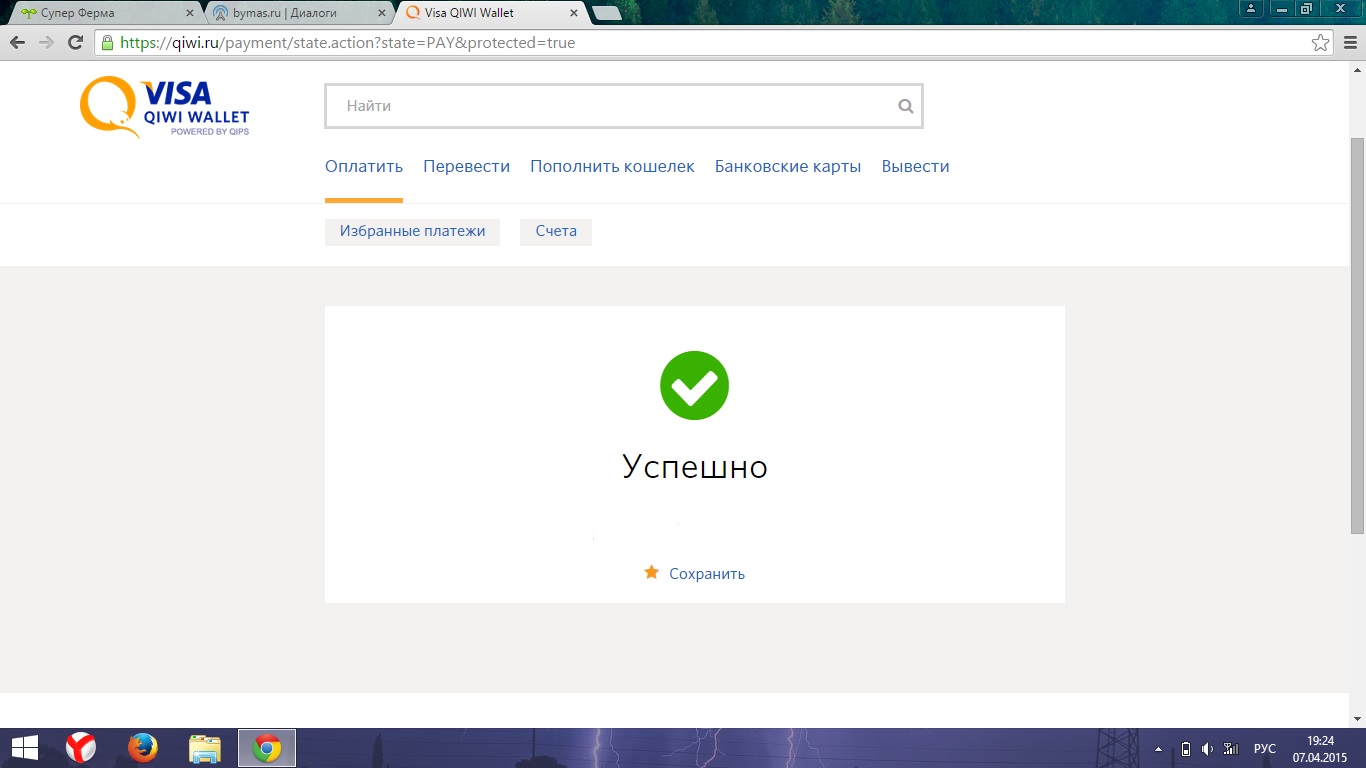The width and height of the screenshot is (1366, 768).
Task: Switch keyboard language from РУС
Action: [1264, 749]
